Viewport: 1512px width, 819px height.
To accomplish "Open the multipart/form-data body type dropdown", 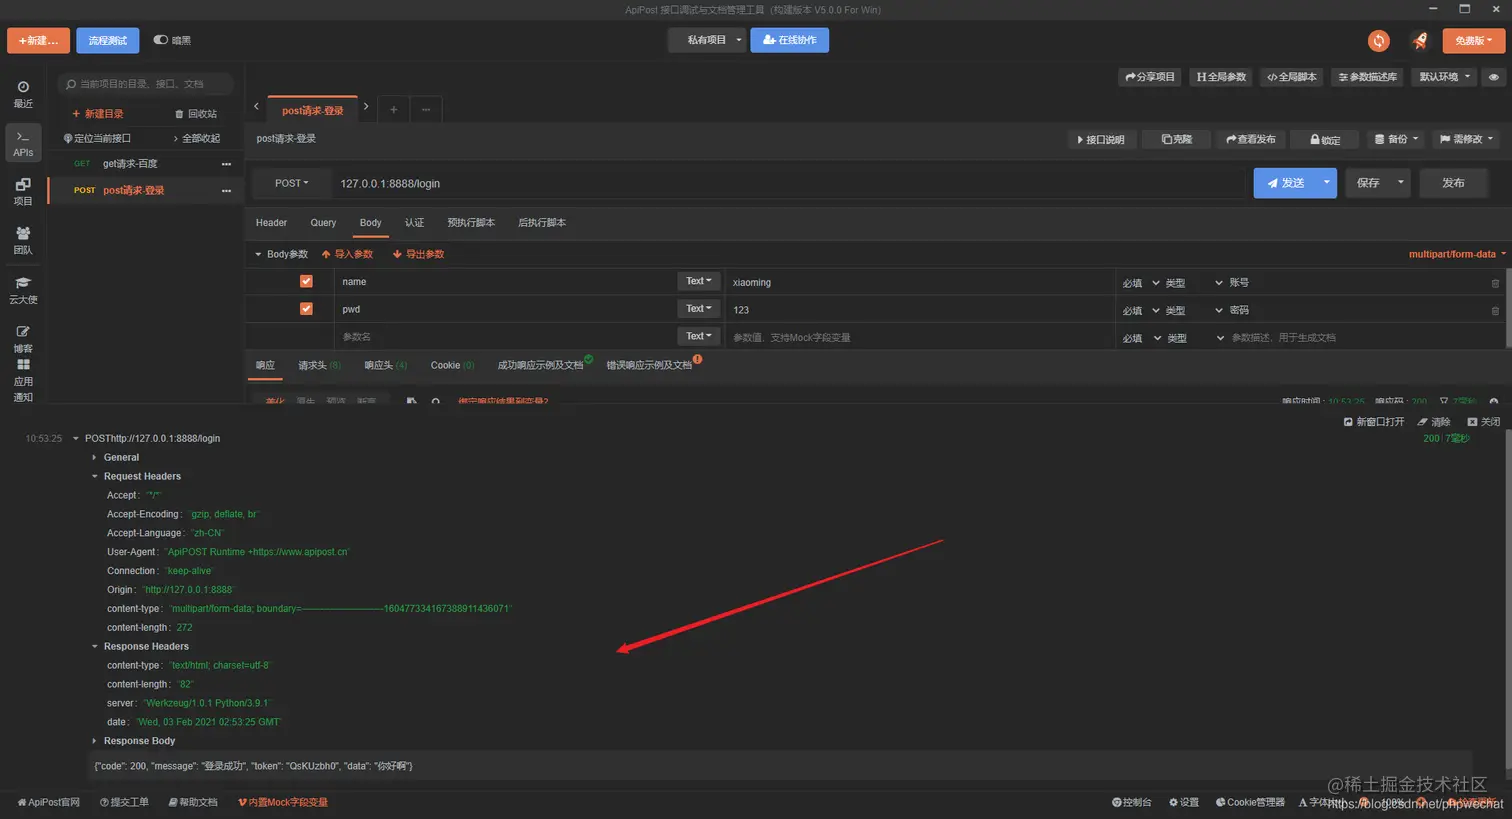I will tap(1457, 254).
